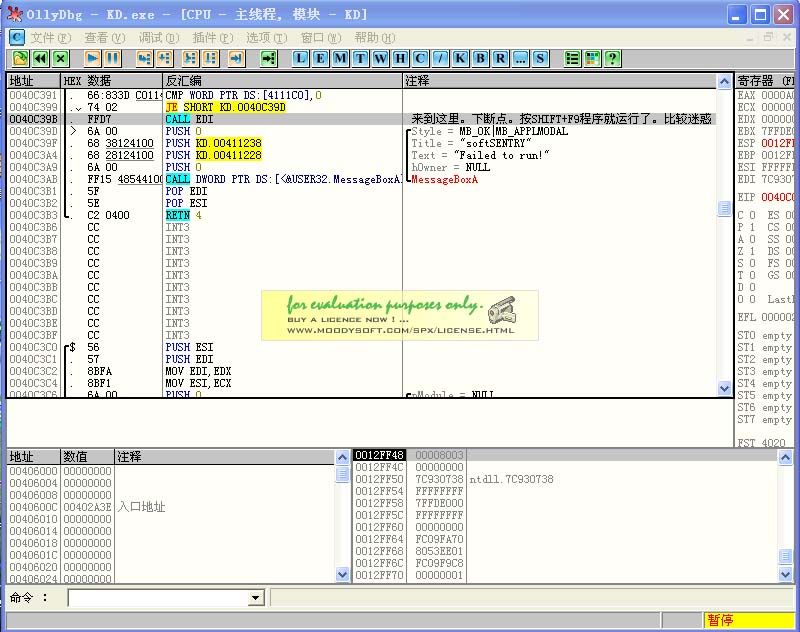The height and width of the screenshot is (632, 800).
Task: Click the Step over toolbar icon
Action: click(x=164, y=59)
